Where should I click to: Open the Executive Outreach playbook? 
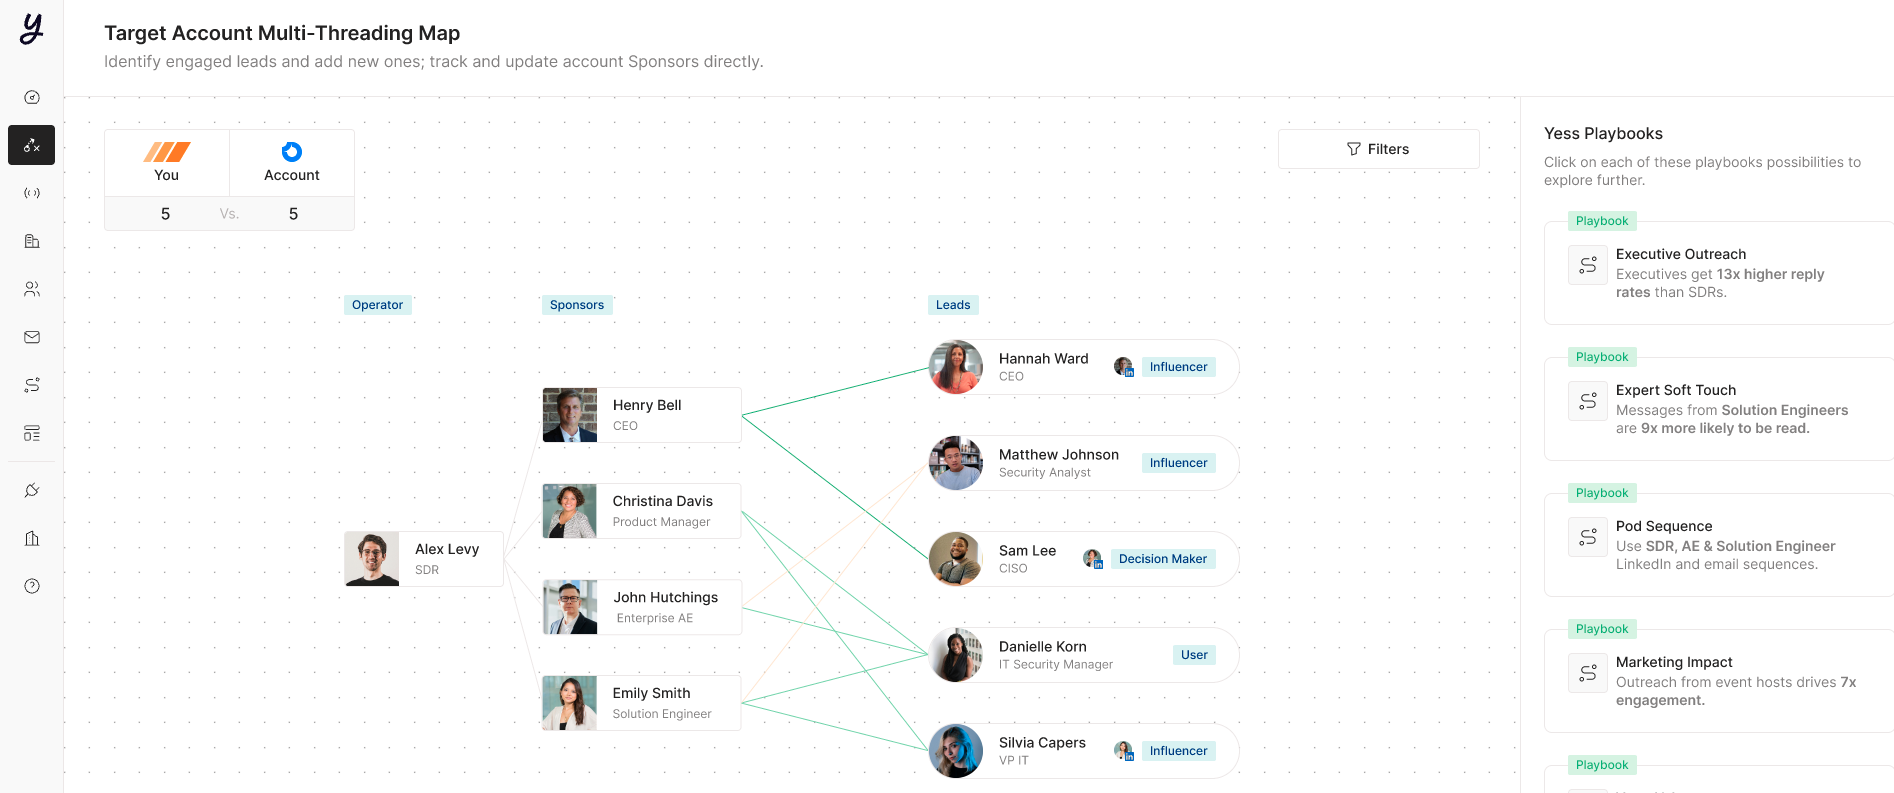[1718, 273]
